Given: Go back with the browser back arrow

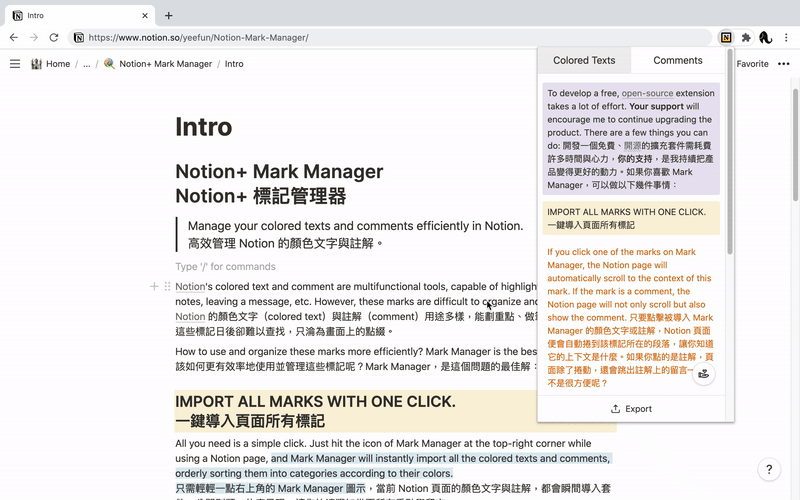Looking at the screenshot, I should (14, 37).
